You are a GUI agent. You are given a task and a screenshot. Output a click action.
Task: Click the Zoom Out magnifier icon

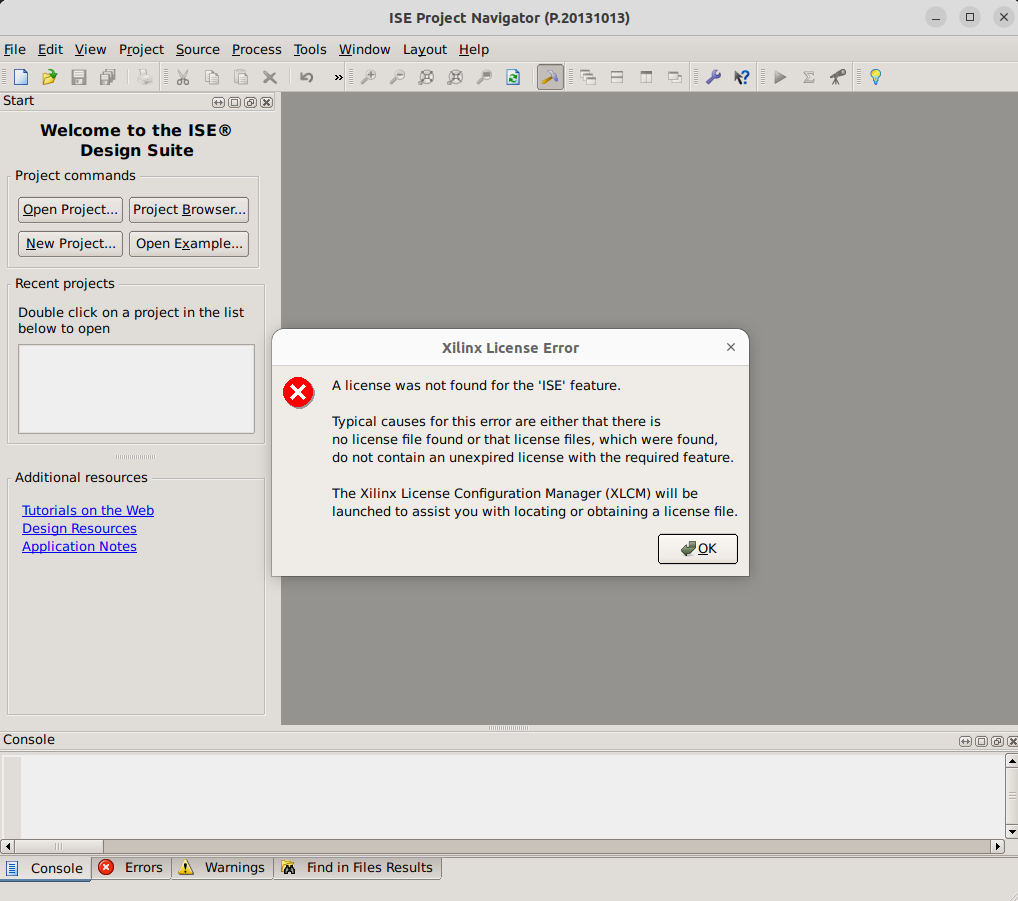click(397, 77)
